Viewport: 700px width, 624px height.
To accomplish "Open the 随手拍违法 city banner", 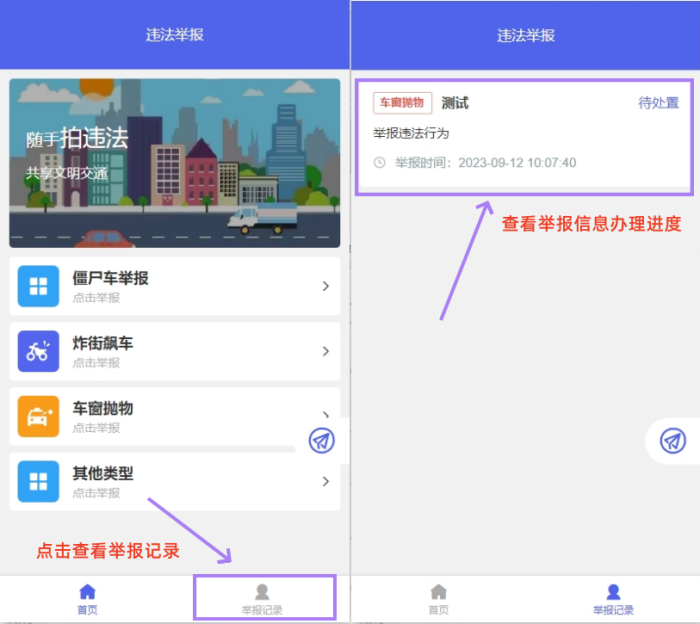I will [175, 163].
